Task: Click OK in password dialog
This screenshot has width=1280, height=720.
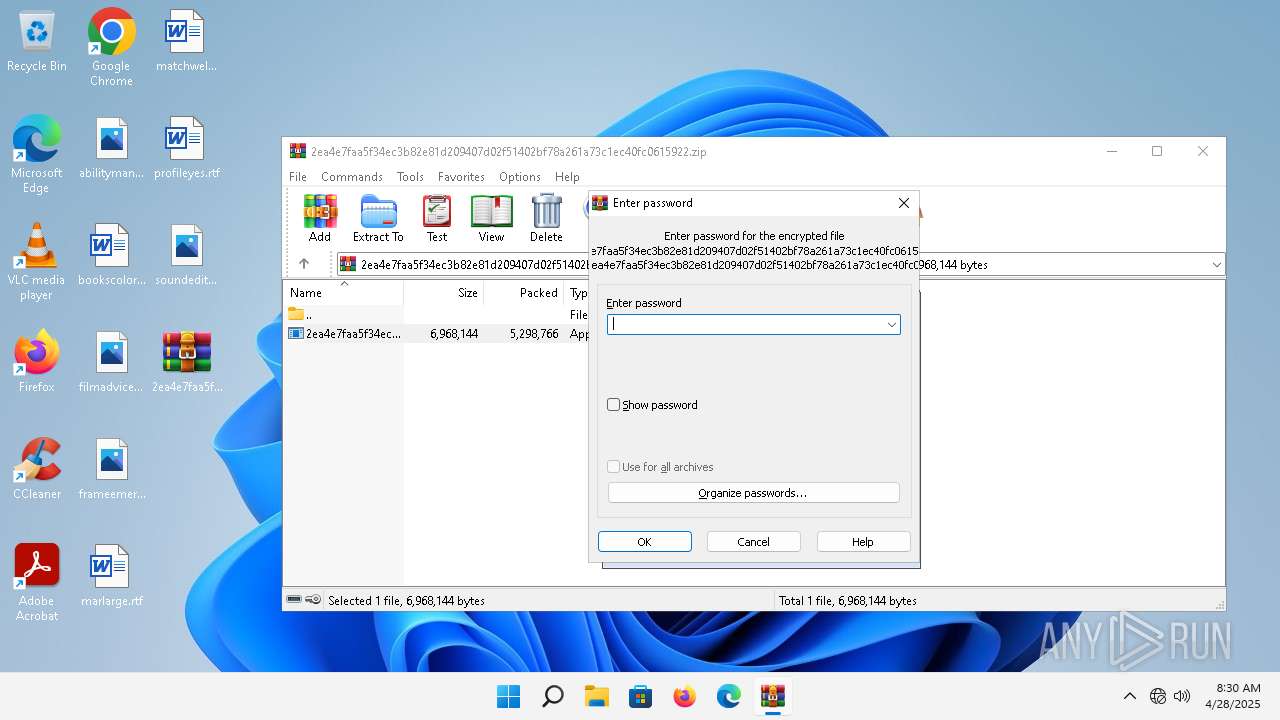Action: point(645,542)
